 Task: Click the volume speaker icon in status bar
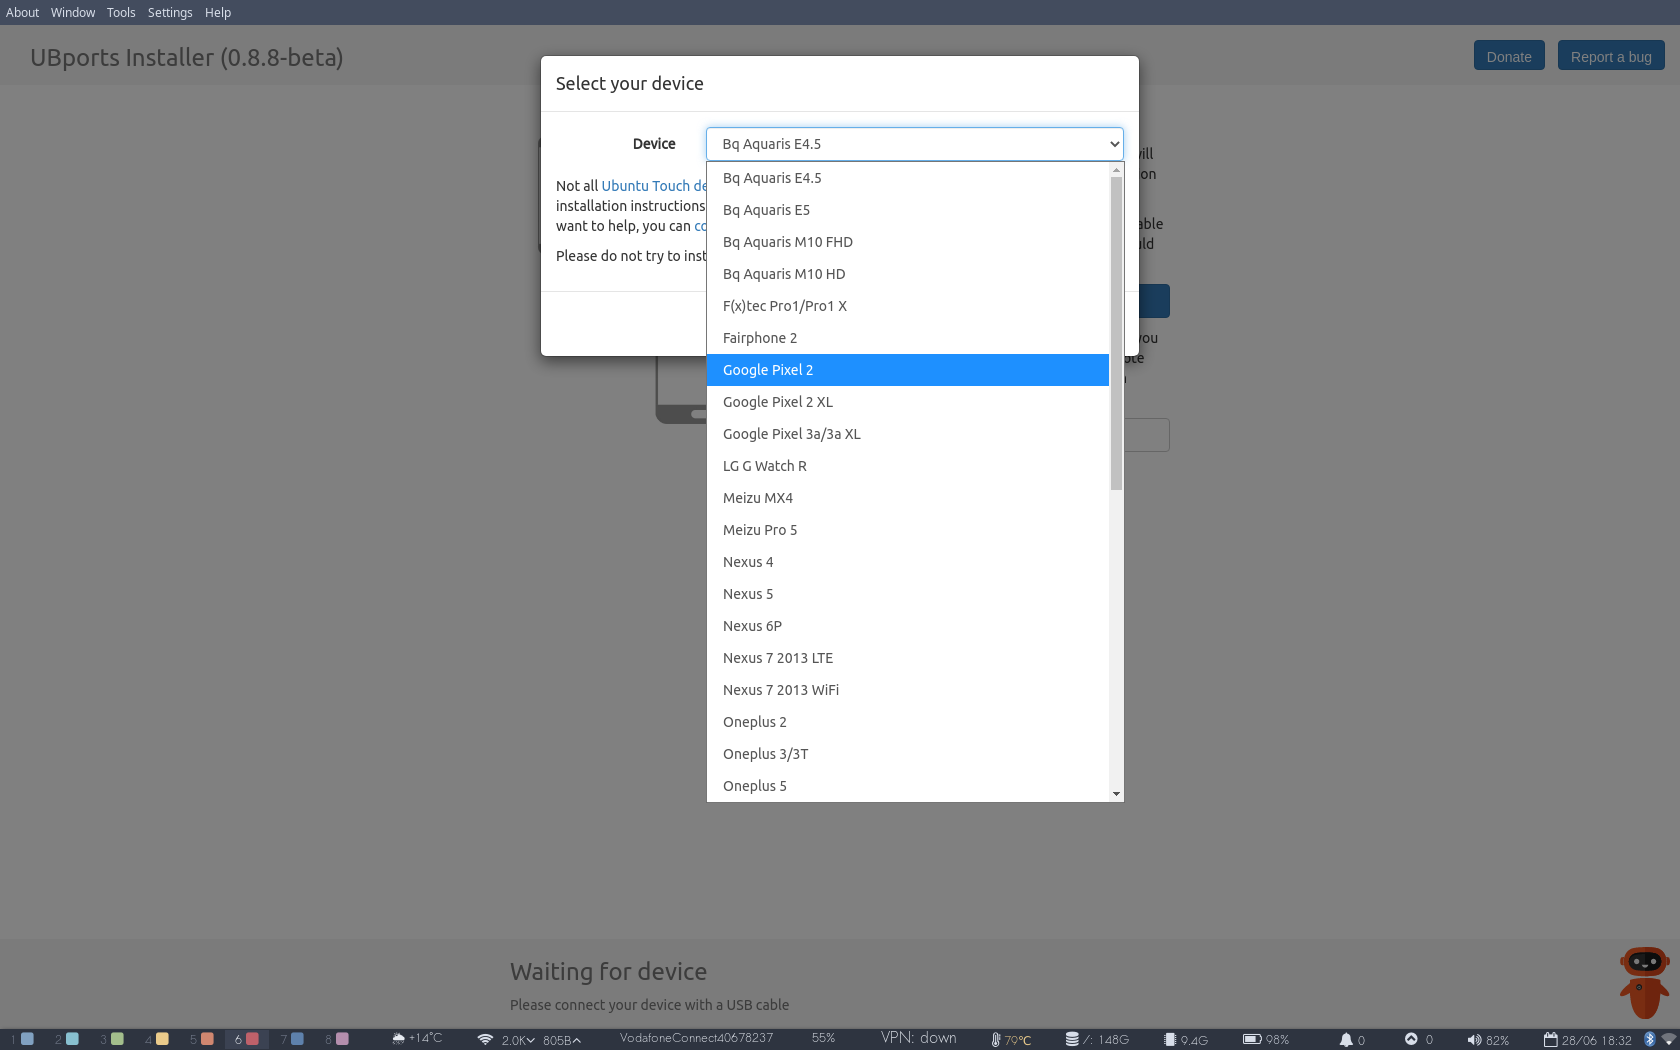click(x=1473, y=1040)
